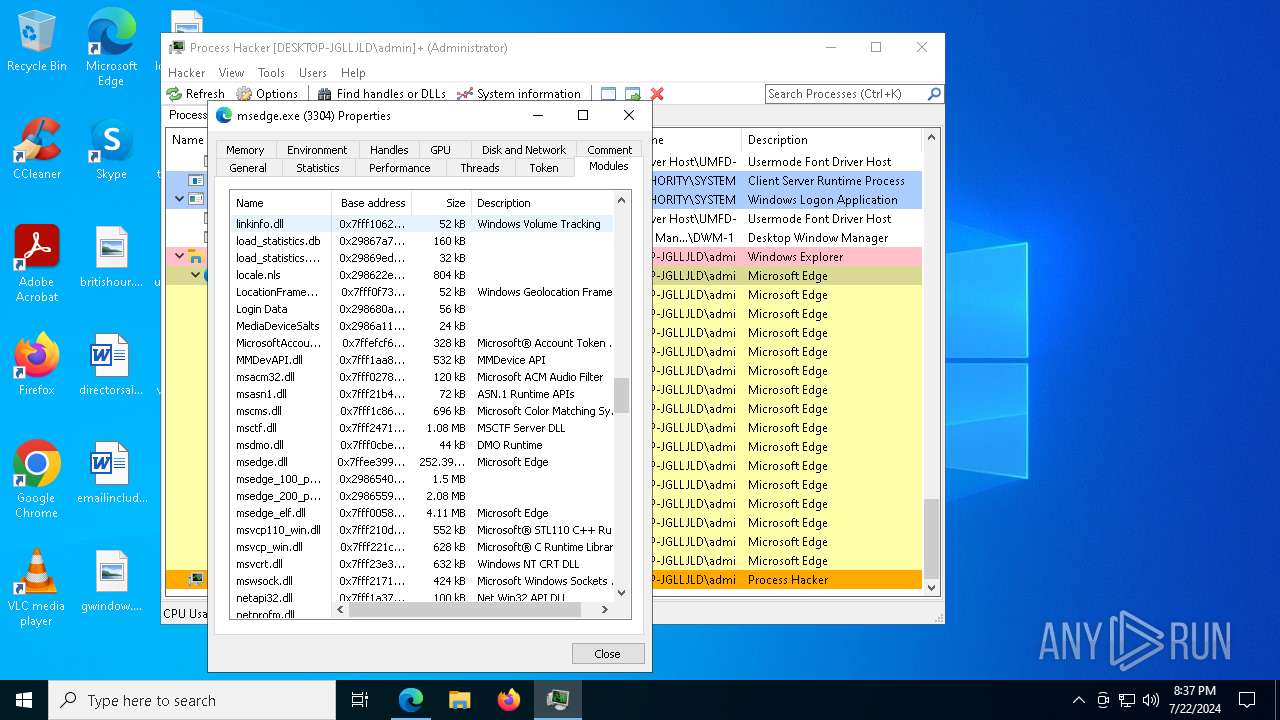Sort modules by the Name column header
The width and height of the screenshot is (1280, 720).
point(281,203)
